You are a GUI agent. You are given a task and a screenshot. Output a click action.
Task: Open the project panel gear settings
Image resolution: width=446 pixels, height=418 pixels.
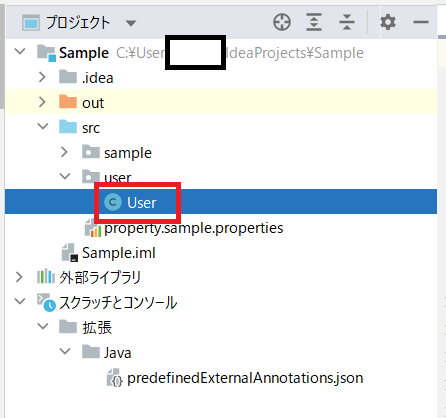point(388,22)
